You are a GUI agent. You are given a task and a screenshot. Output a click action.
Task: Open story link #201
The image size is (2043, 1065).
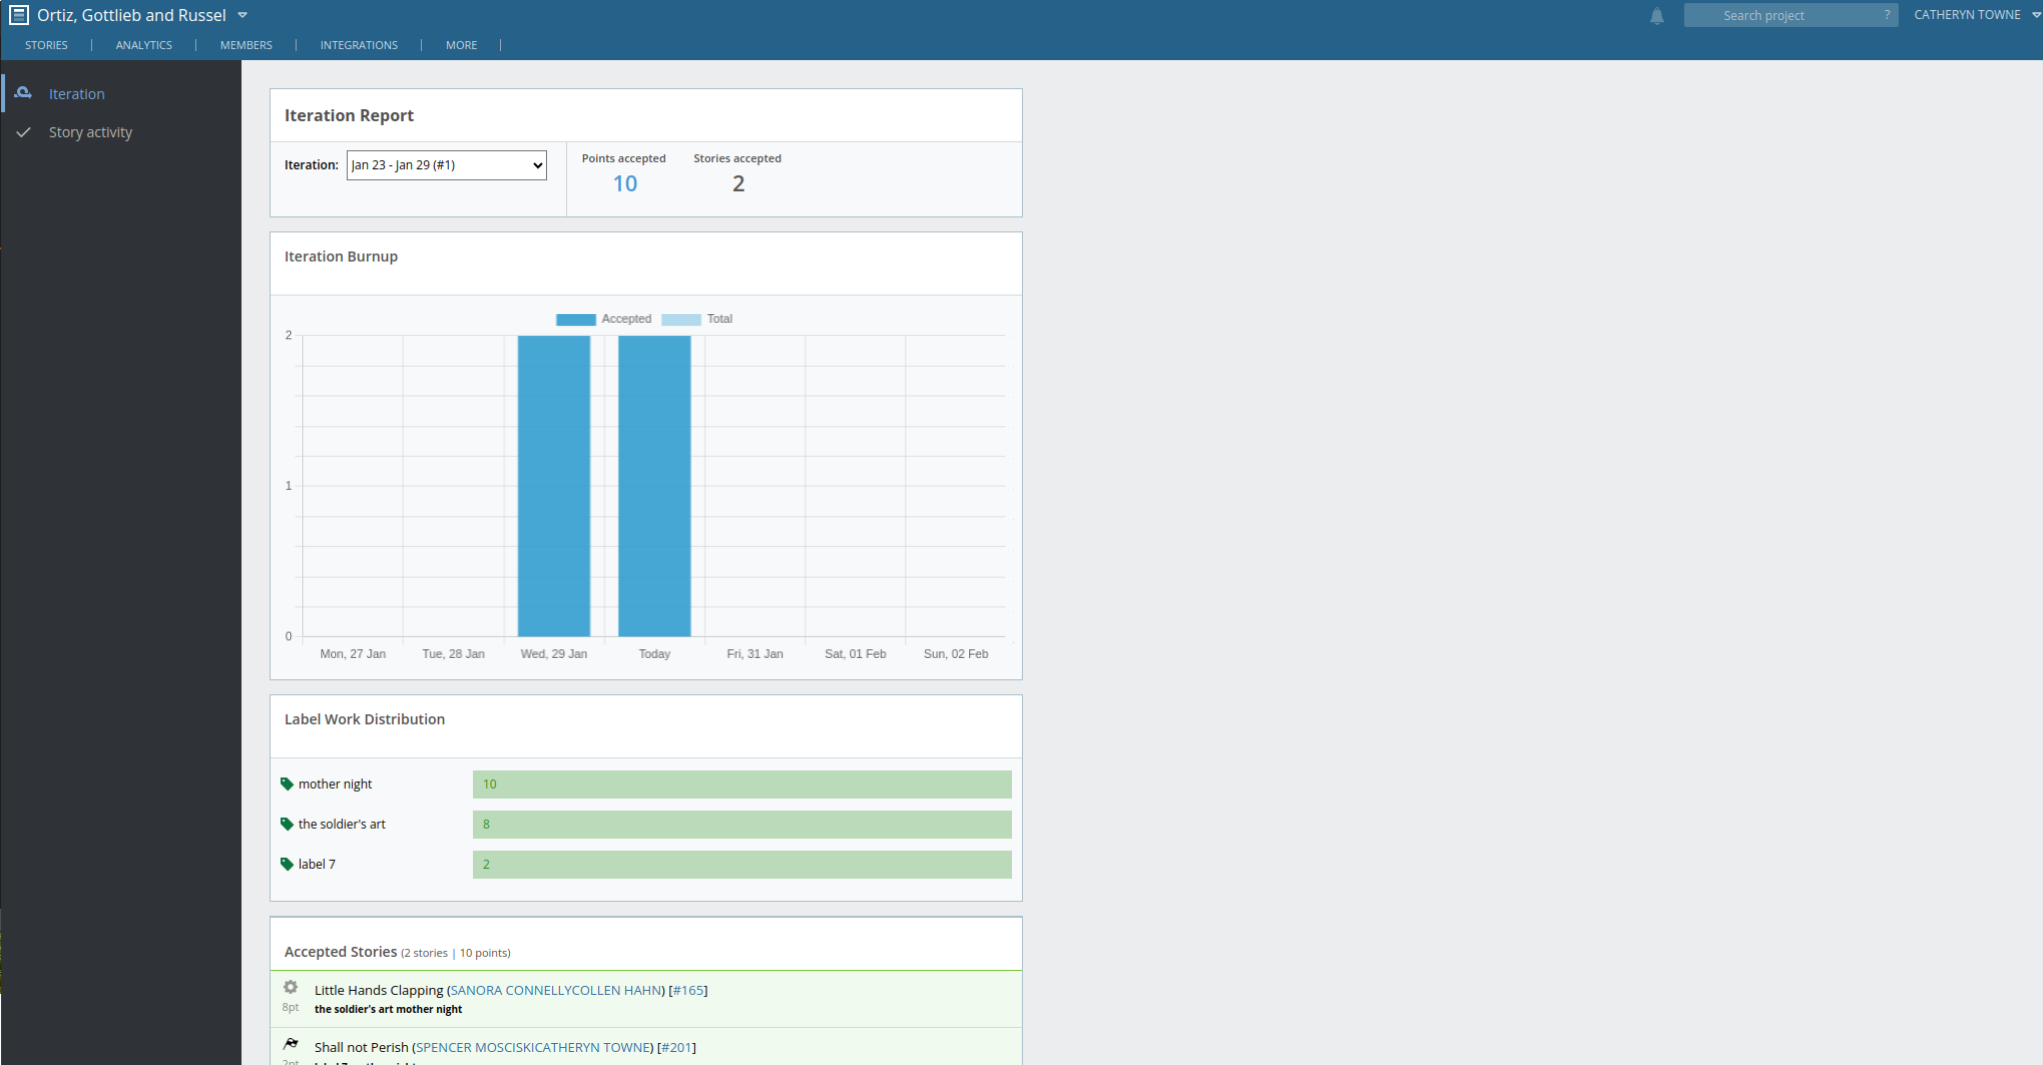pos(677,1047)
